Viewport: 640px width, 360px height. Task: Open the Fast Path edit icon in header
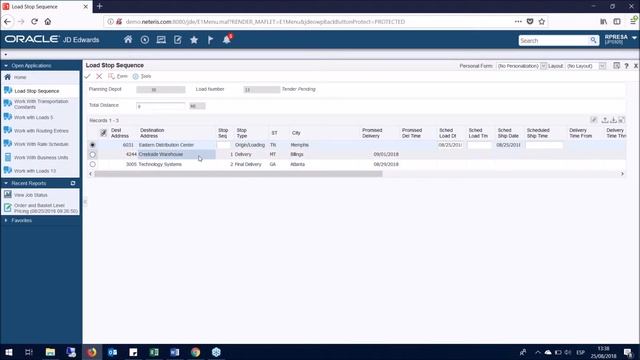click(x=178, y=40)
